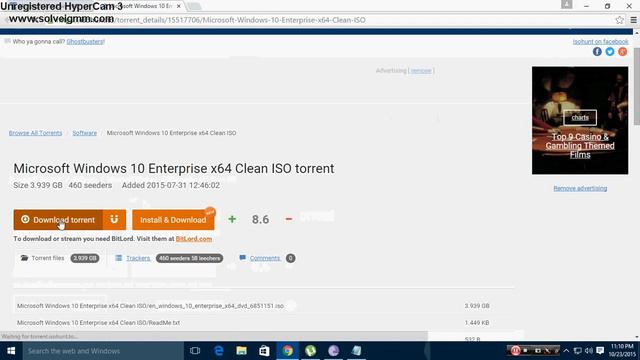Open Action Center notifications icon
640x360 pixels.
(600, 351)
